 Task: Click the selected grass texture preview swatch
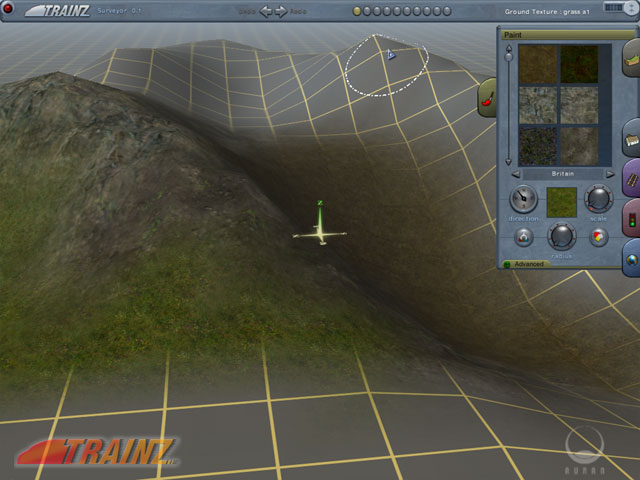coord(562,202)
